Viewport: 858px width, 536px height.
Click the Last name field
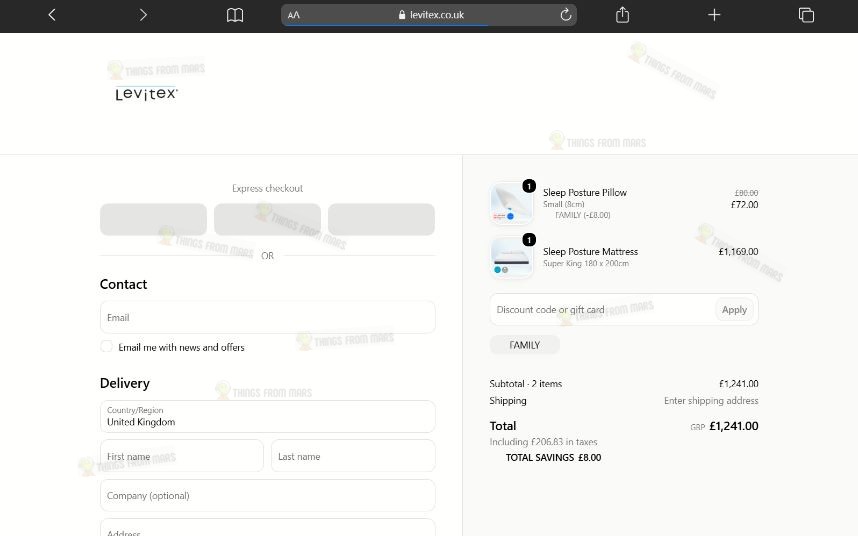pos(353,456)
